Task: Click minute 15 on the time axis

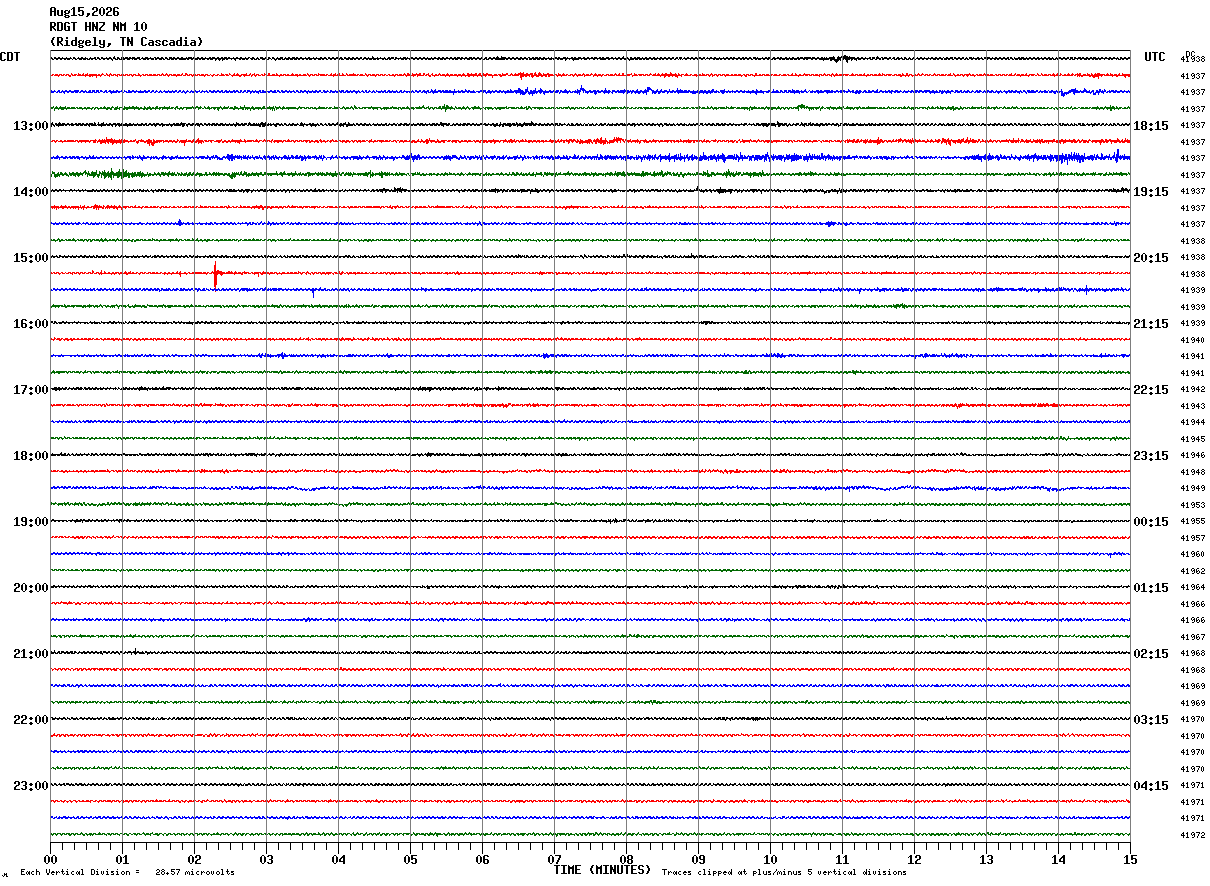Action: (x=1130, y=859)
